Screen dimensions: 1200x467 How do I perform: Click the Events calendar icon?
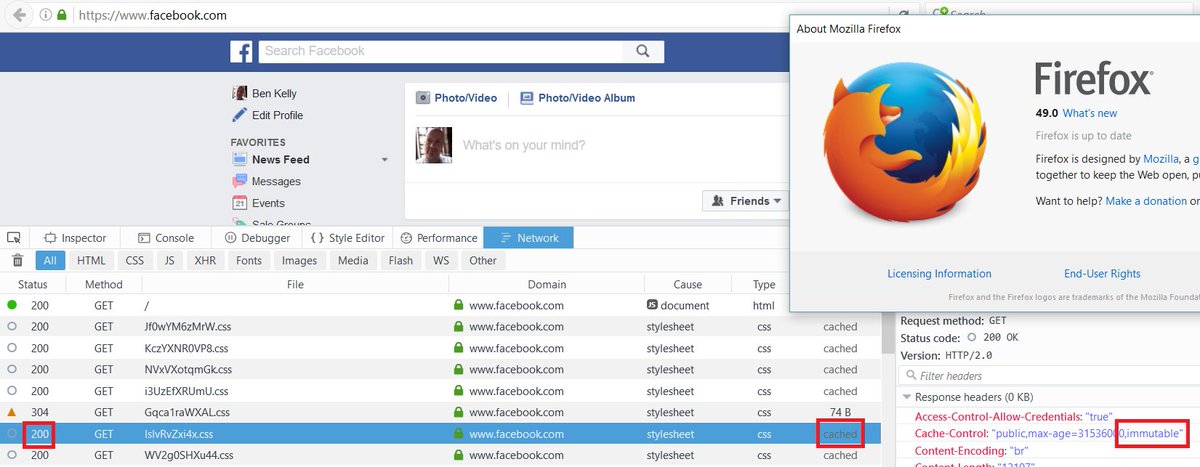(x=240, y=203)
